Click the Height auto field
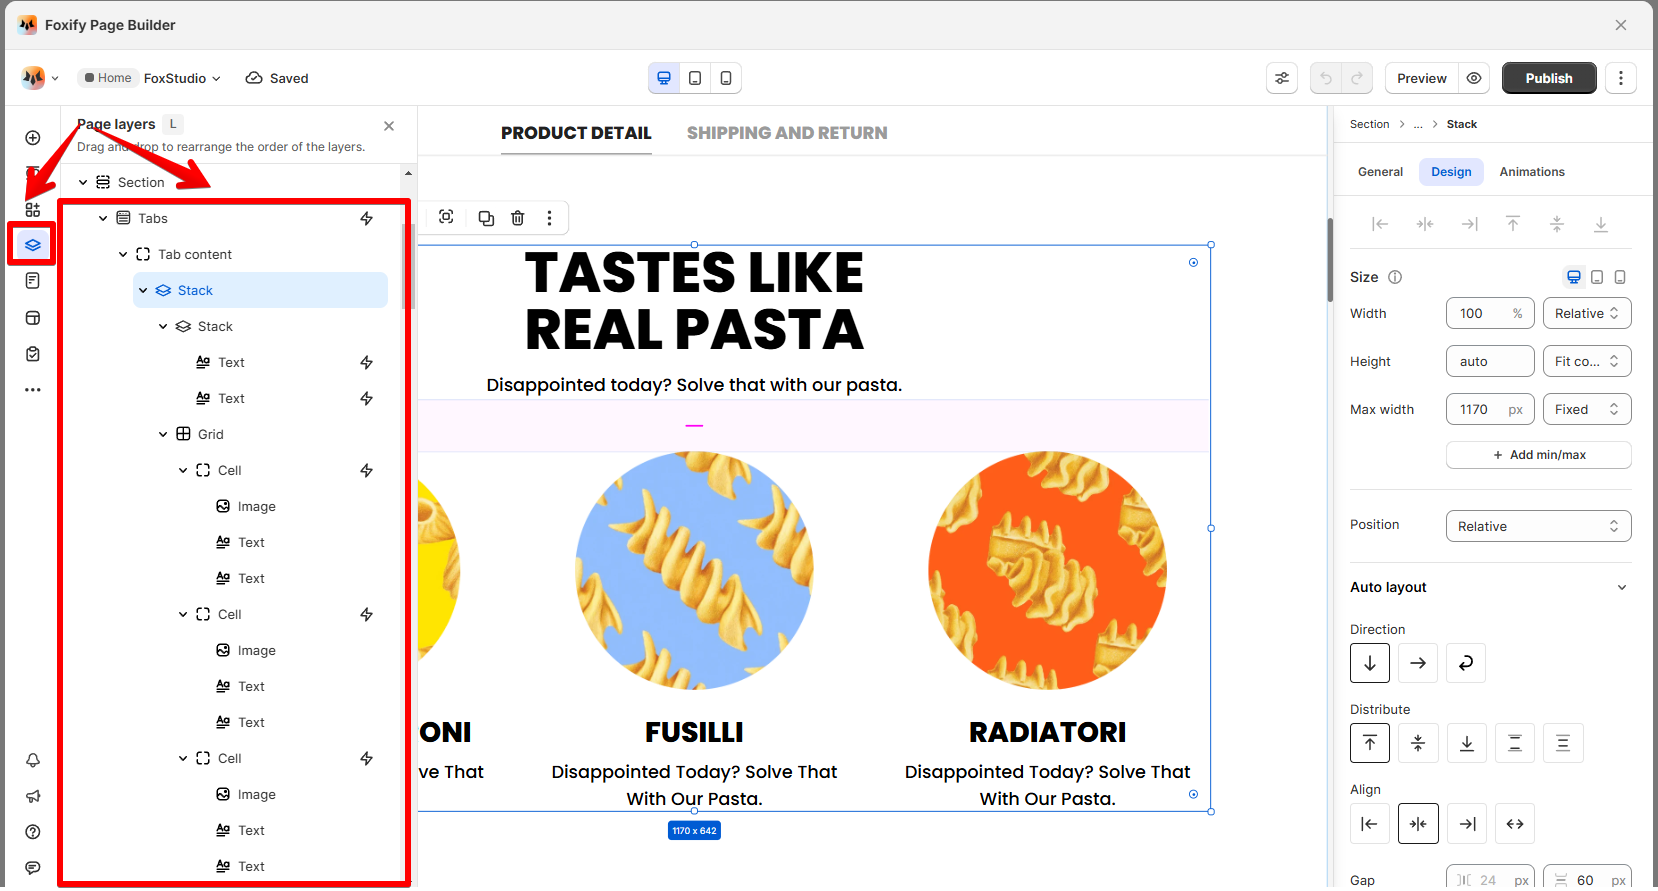The image size is (1658, 891). [1490, 361]
